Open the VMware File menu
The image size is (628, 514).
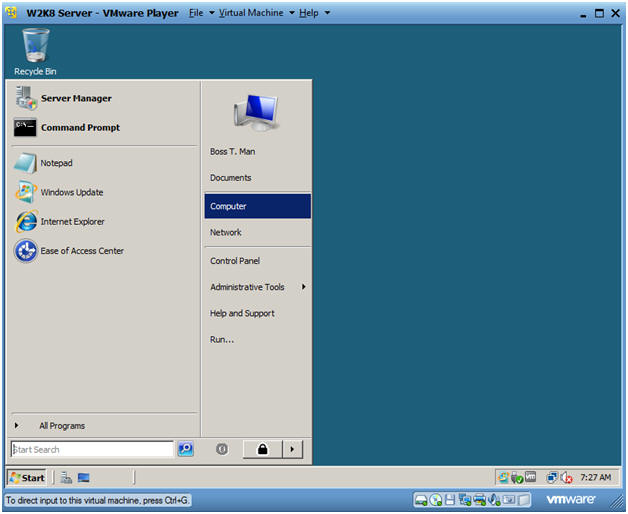pos(196,13)
